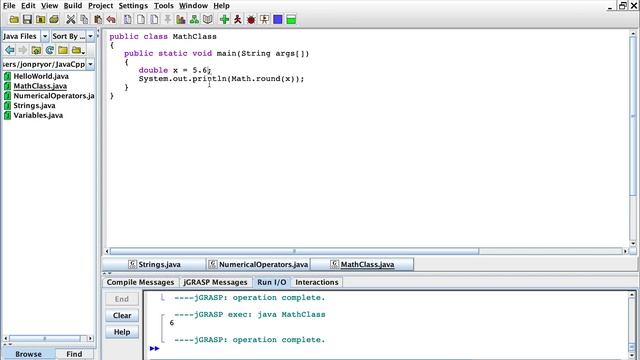The width and height of the screenshot is (640, 360).
Task: Select HelloWorld.java in file list
Action: (x=36, y=76)
